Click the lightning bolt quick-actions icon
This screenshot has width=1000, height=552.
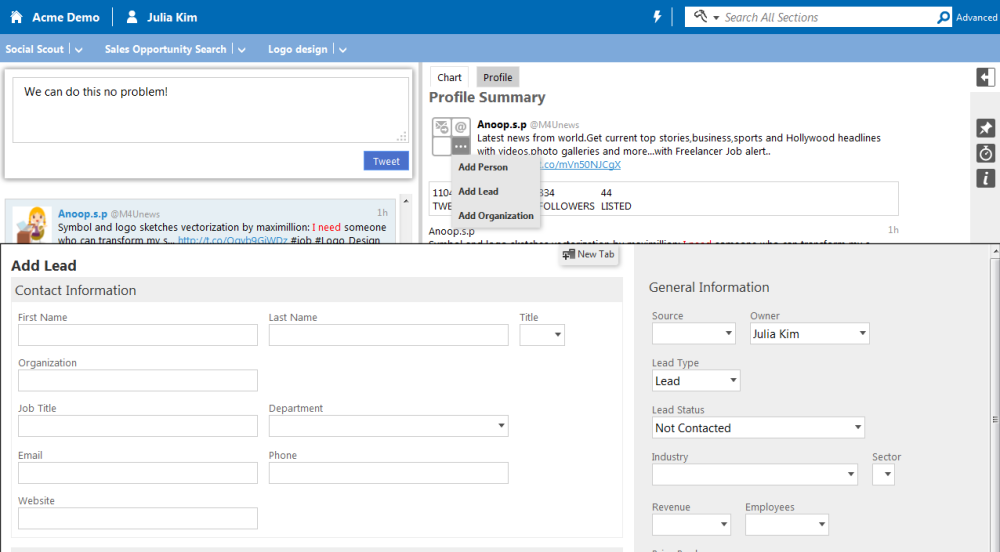[657, 17]
